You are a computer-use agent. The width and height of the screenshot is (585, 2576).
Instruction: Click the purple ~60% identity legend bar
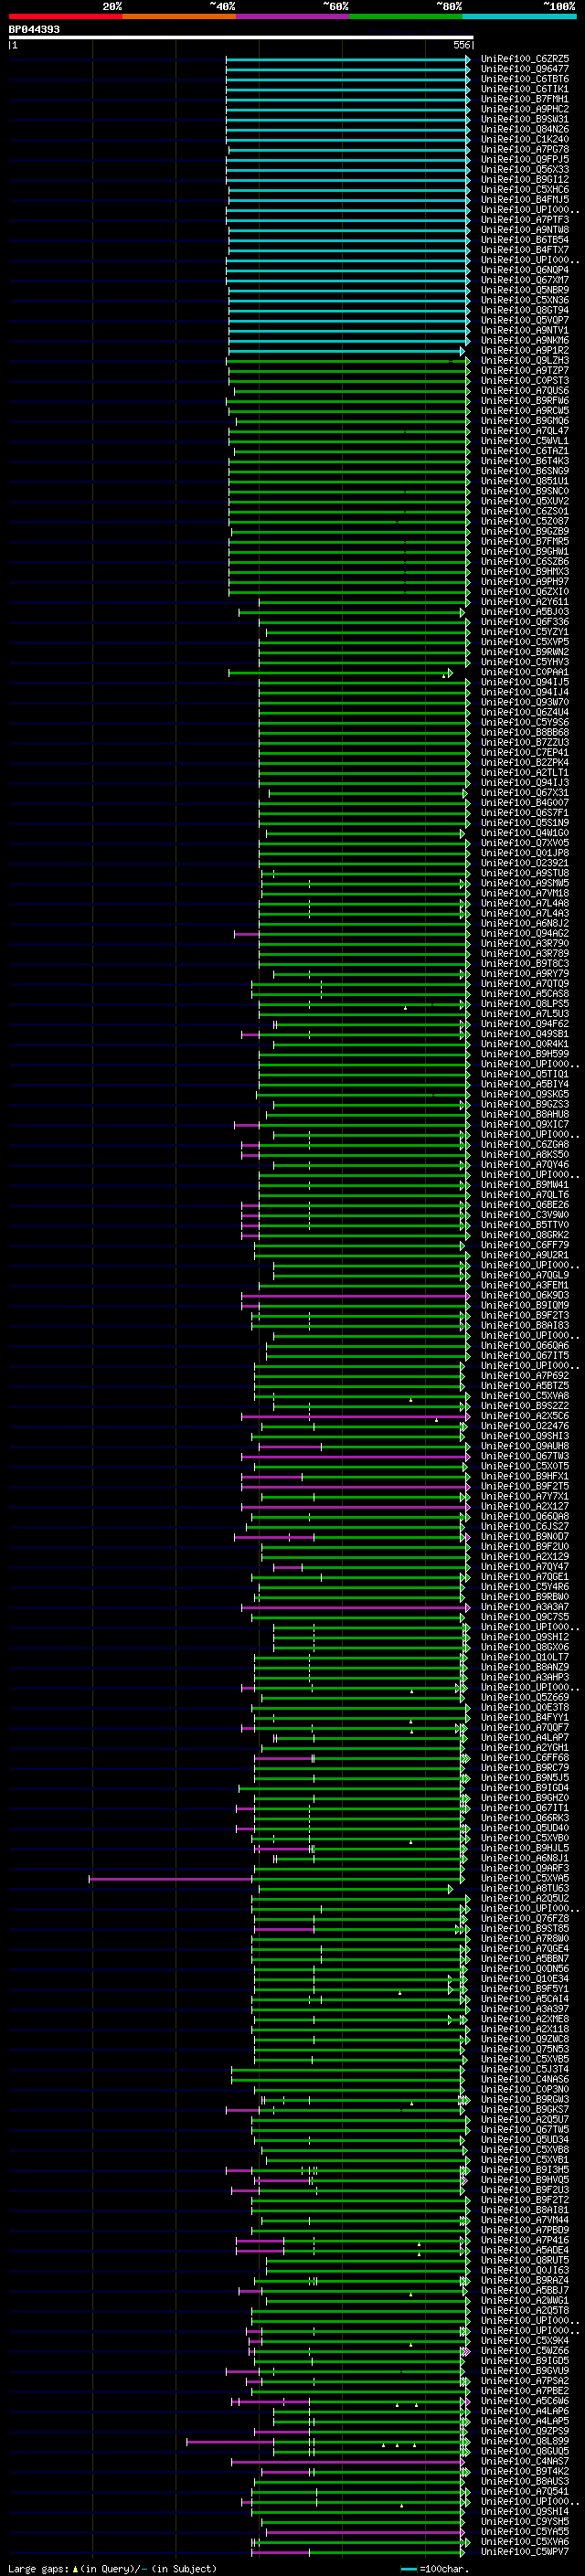(x=292, y=16)
